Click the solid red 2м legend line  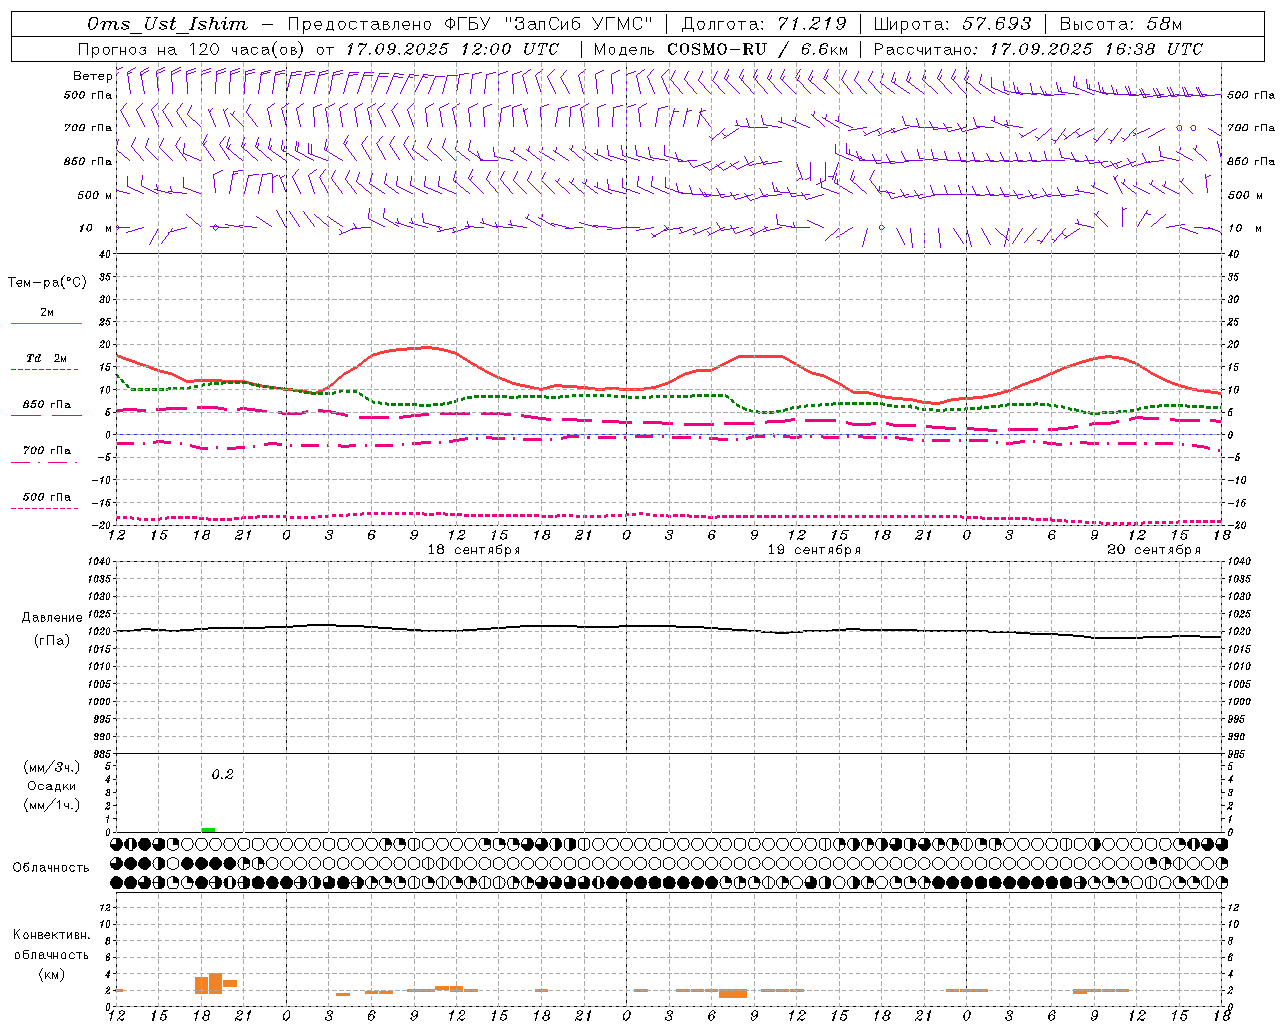pyautogui.click(x=46, y=324)
